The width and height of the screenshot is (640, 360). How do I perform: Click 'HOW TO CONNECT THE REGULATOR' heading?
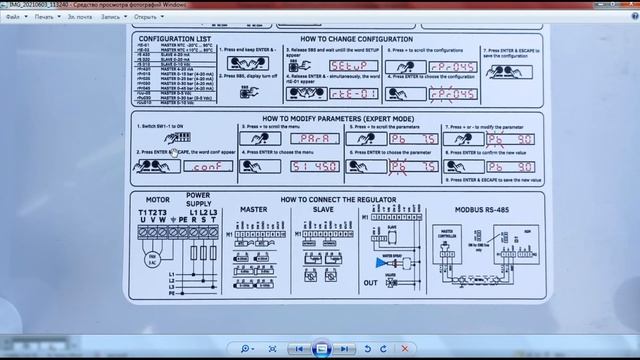[338, 200]
